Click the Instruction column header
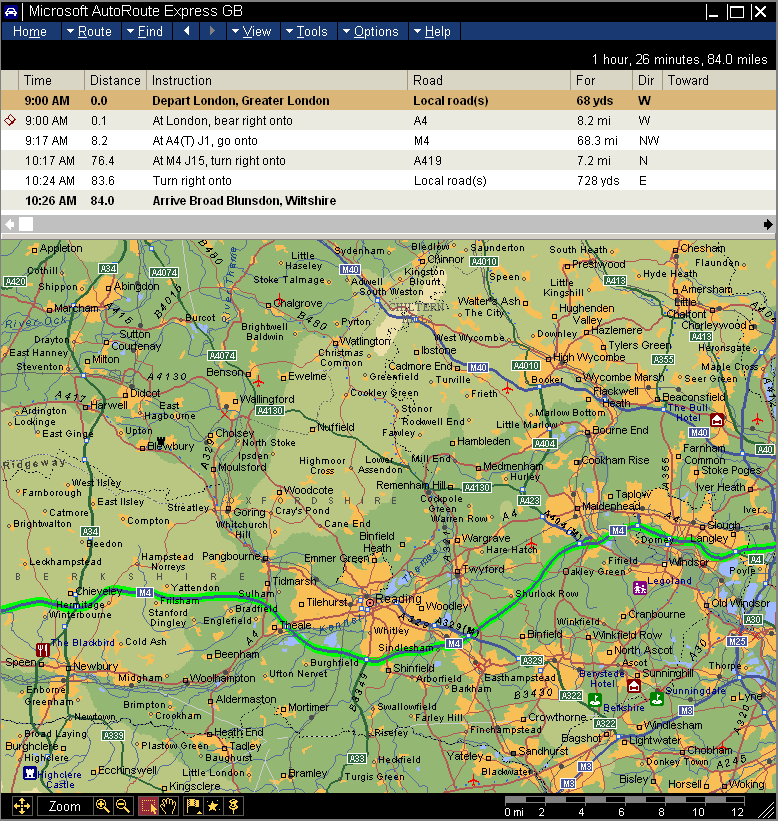Image resolution: width=778 pixels, height=821 pixels. coord(277,80)
